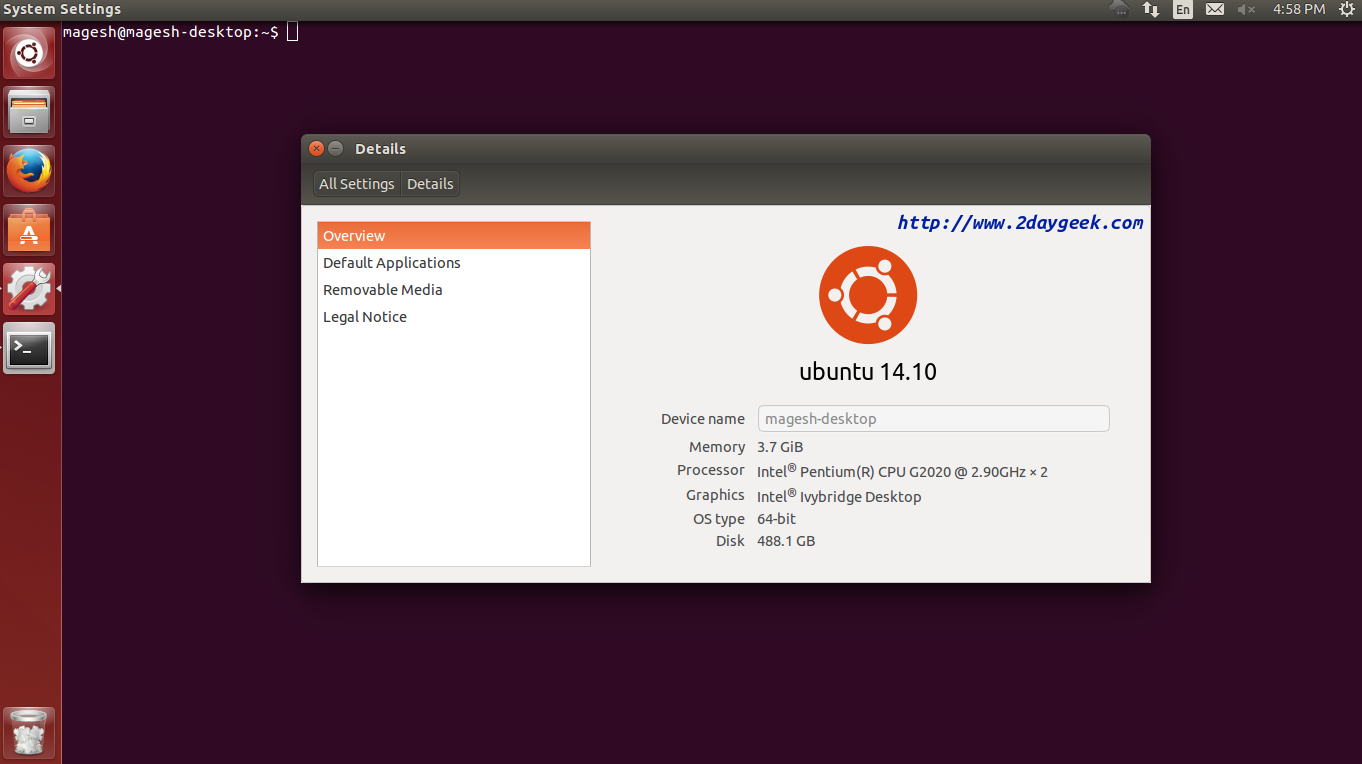Open the Trash bin
Screen dimensions: 1362x764
(30, 733)
